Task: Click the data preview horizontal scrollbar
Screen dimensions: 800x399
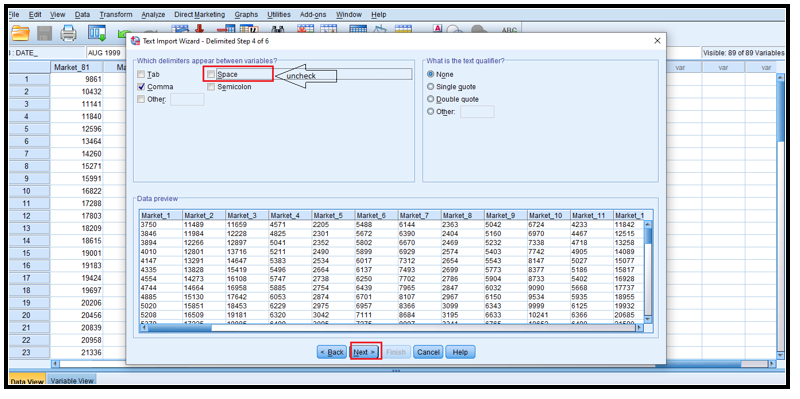Action: 392,328
